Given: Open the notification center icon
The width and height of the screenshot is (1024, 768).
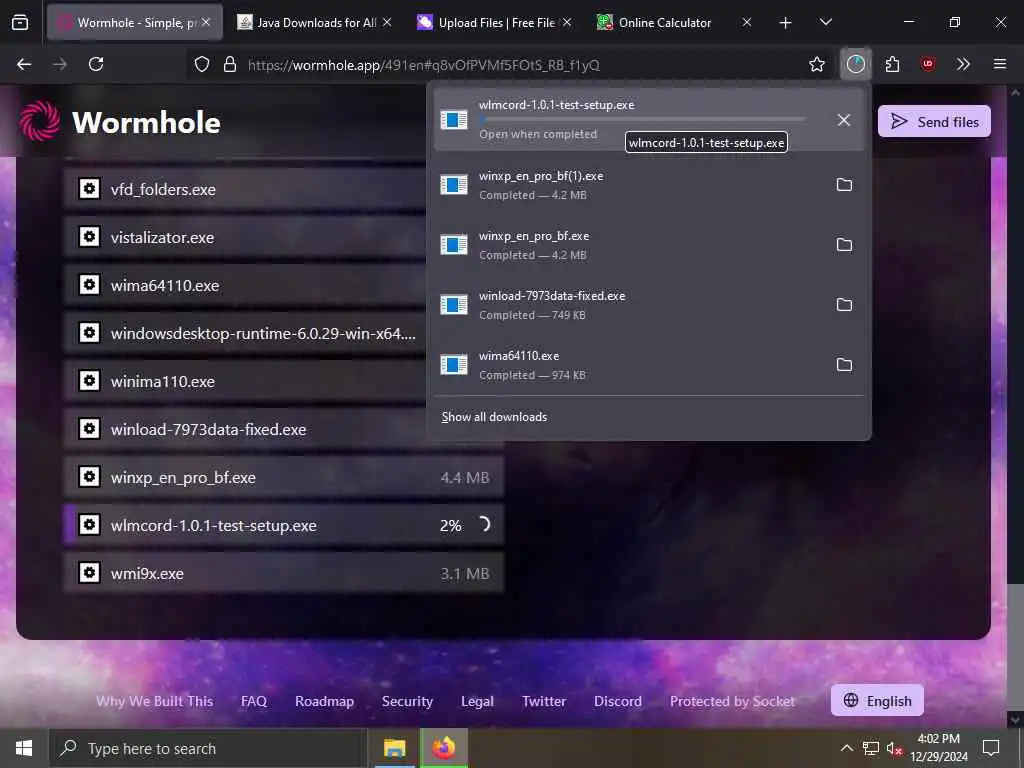Looking at the screenshot, I should coord(991,748).
